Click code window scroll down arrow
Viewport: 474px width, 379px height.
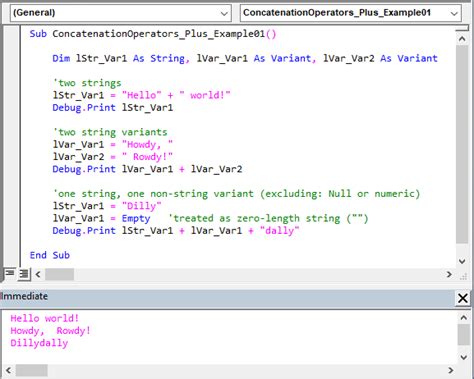[x=462, y=261]
